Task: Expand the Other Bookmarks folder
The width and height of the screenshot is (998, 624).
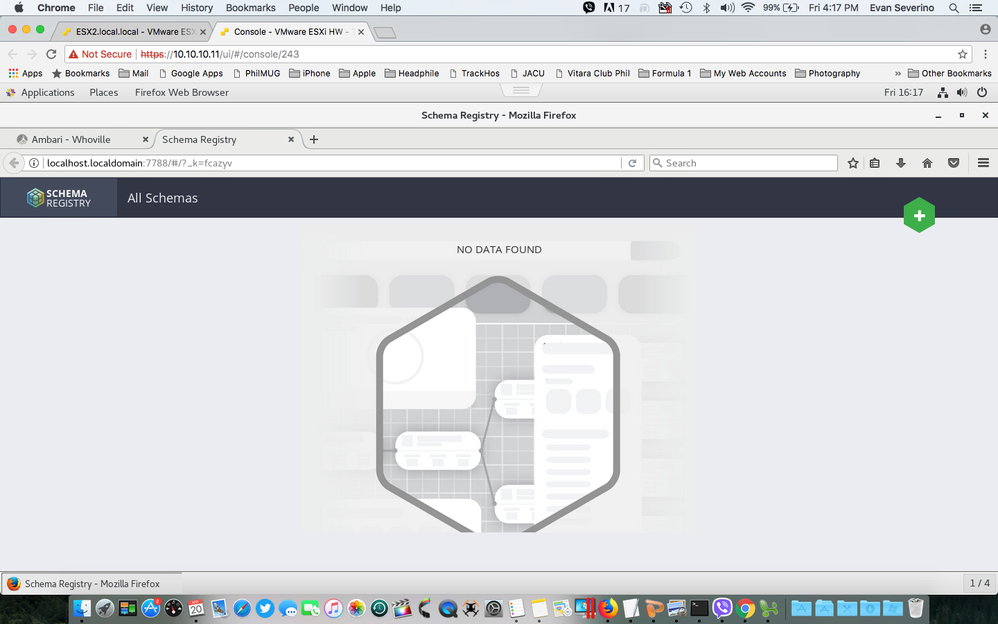Action: coord(950,73)
